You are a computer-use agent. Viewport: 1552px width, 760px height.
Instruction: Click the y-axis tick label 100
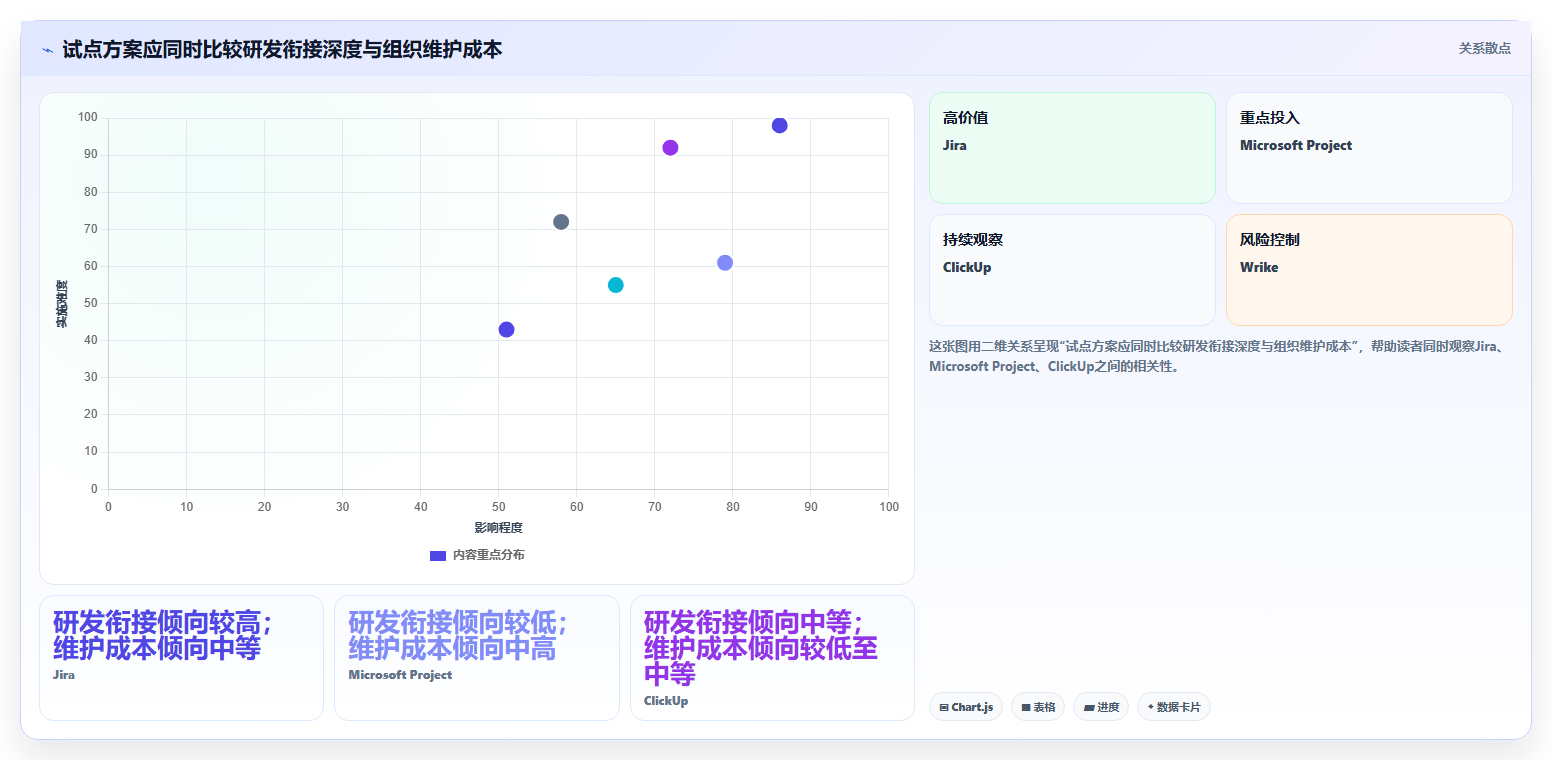coord(87,118)
